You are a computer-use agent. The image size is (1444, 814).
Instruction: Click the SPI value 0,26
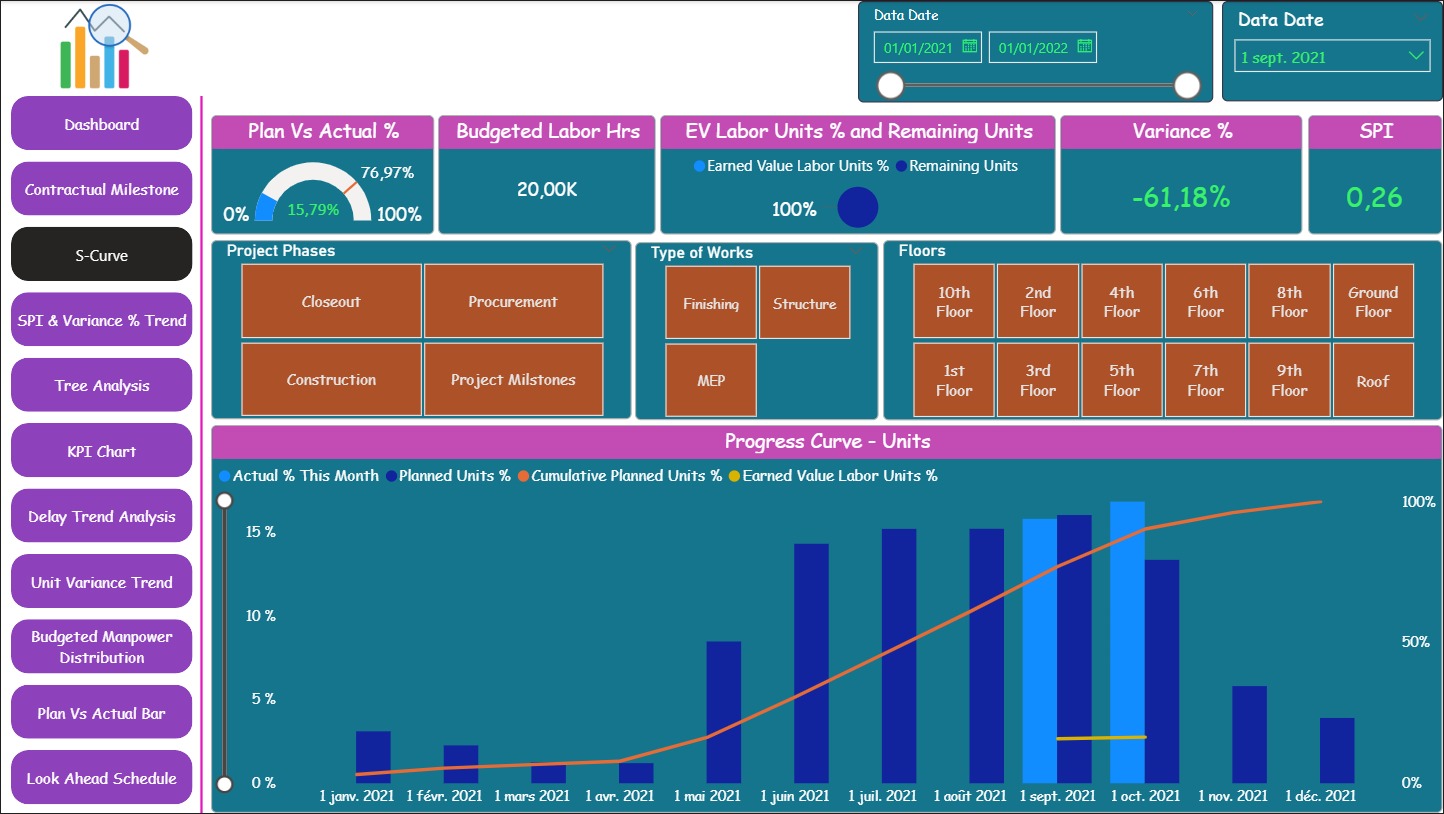[x=1375, y=197]
